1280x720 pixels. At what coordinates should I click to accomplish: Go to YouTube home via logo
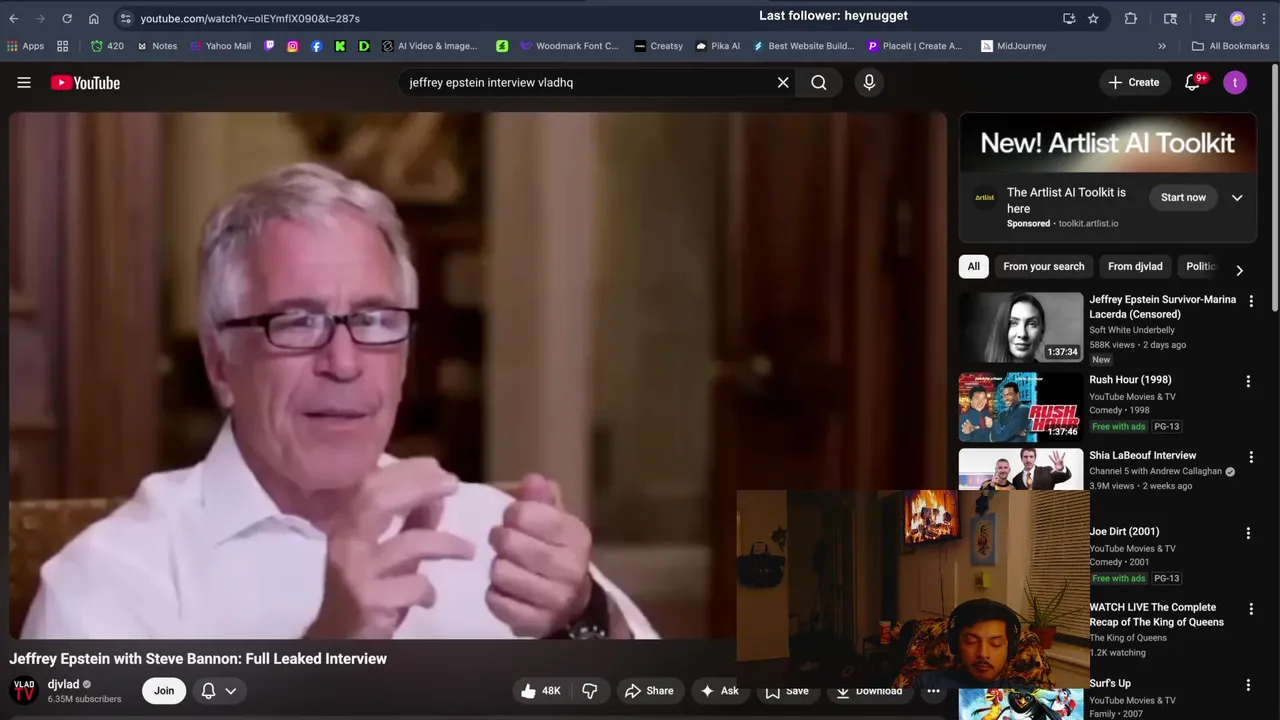85,83
